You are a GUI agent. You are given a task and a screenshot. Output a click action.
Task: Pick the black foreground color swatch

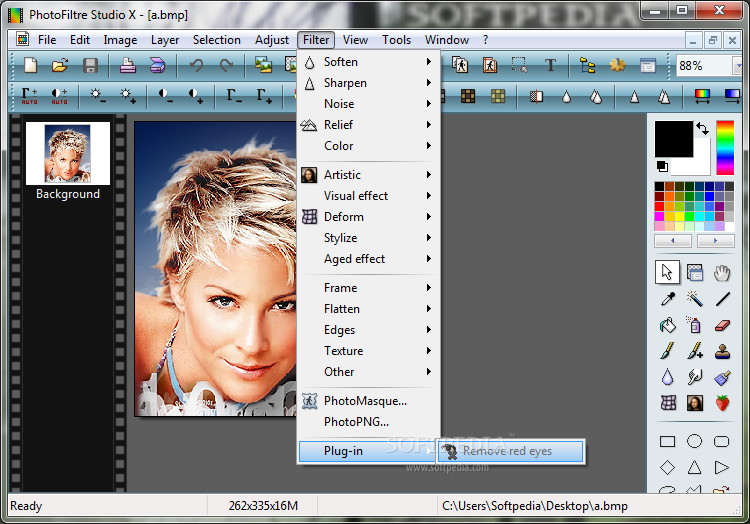(x=673, y=139)
